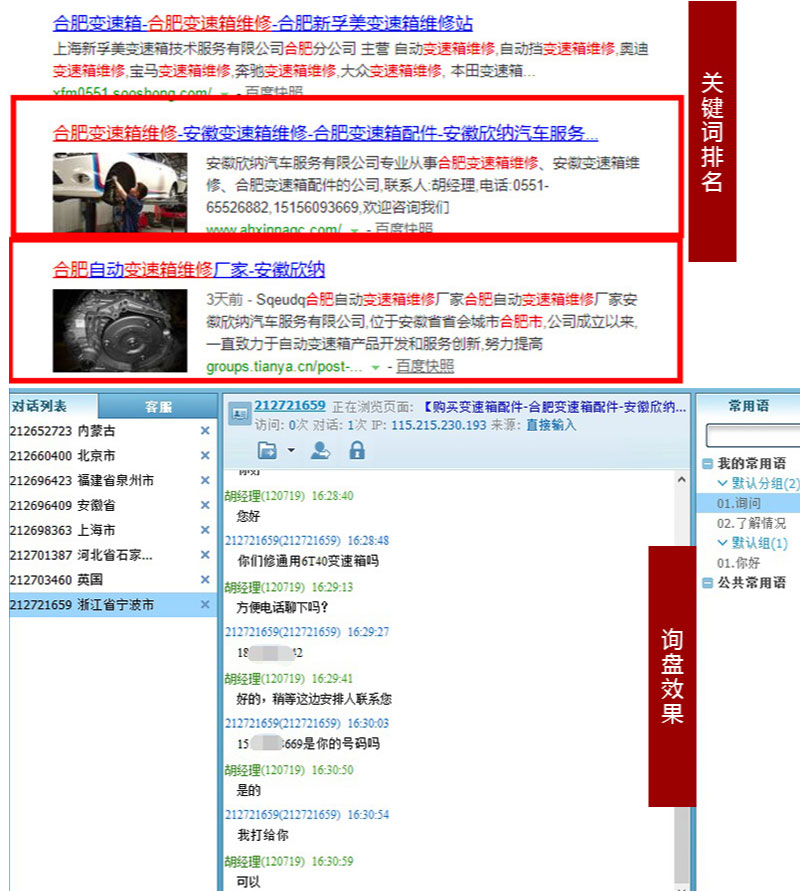Click the padlock icon in chat toolbar

pos(357,451)
